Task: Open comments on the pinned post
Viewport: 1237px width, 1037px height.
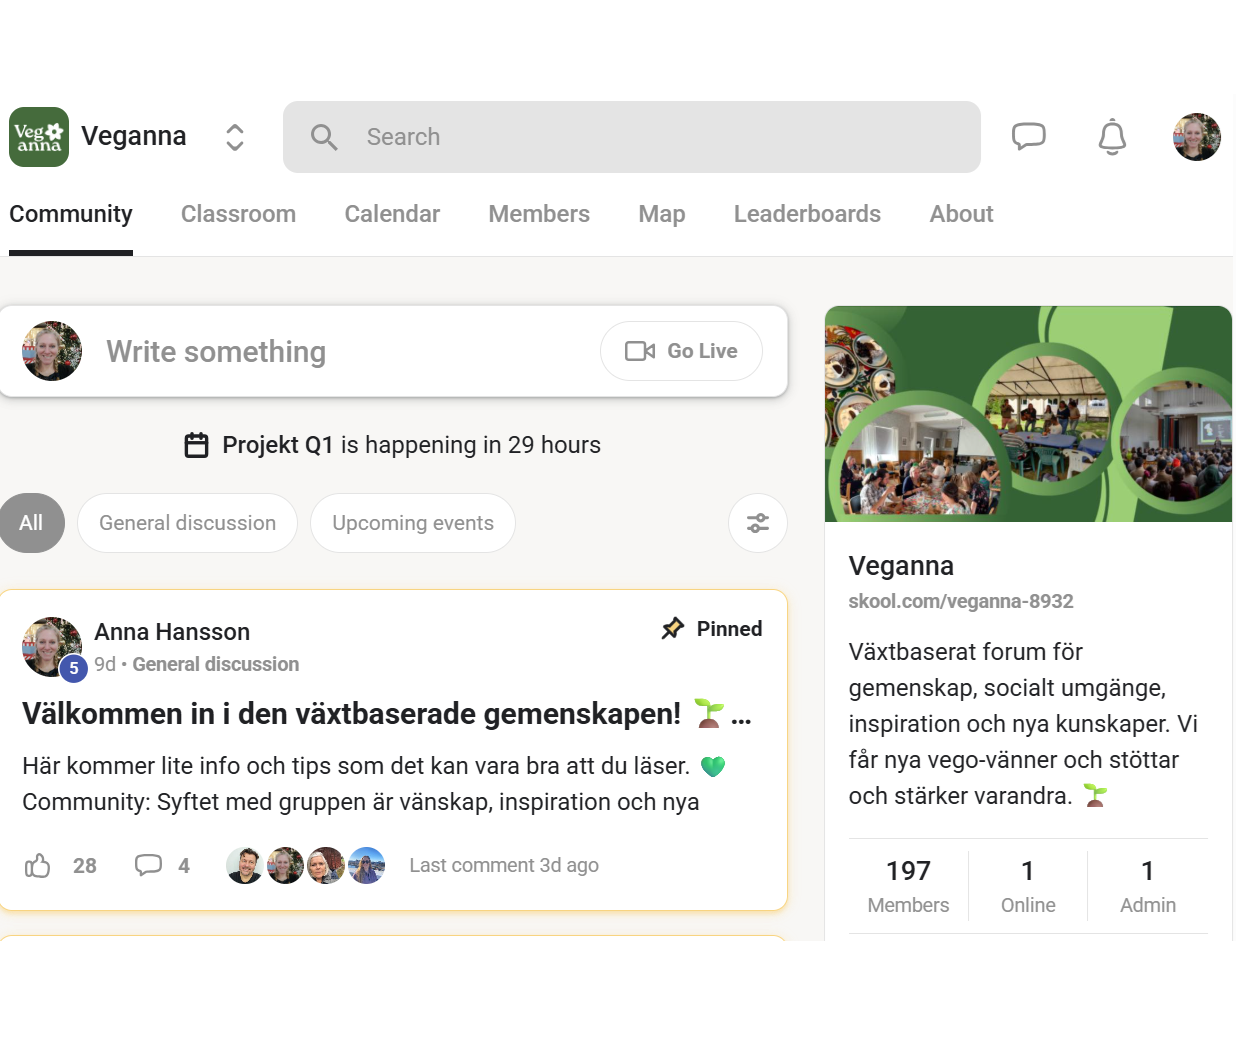Action: tap(149, 866)
